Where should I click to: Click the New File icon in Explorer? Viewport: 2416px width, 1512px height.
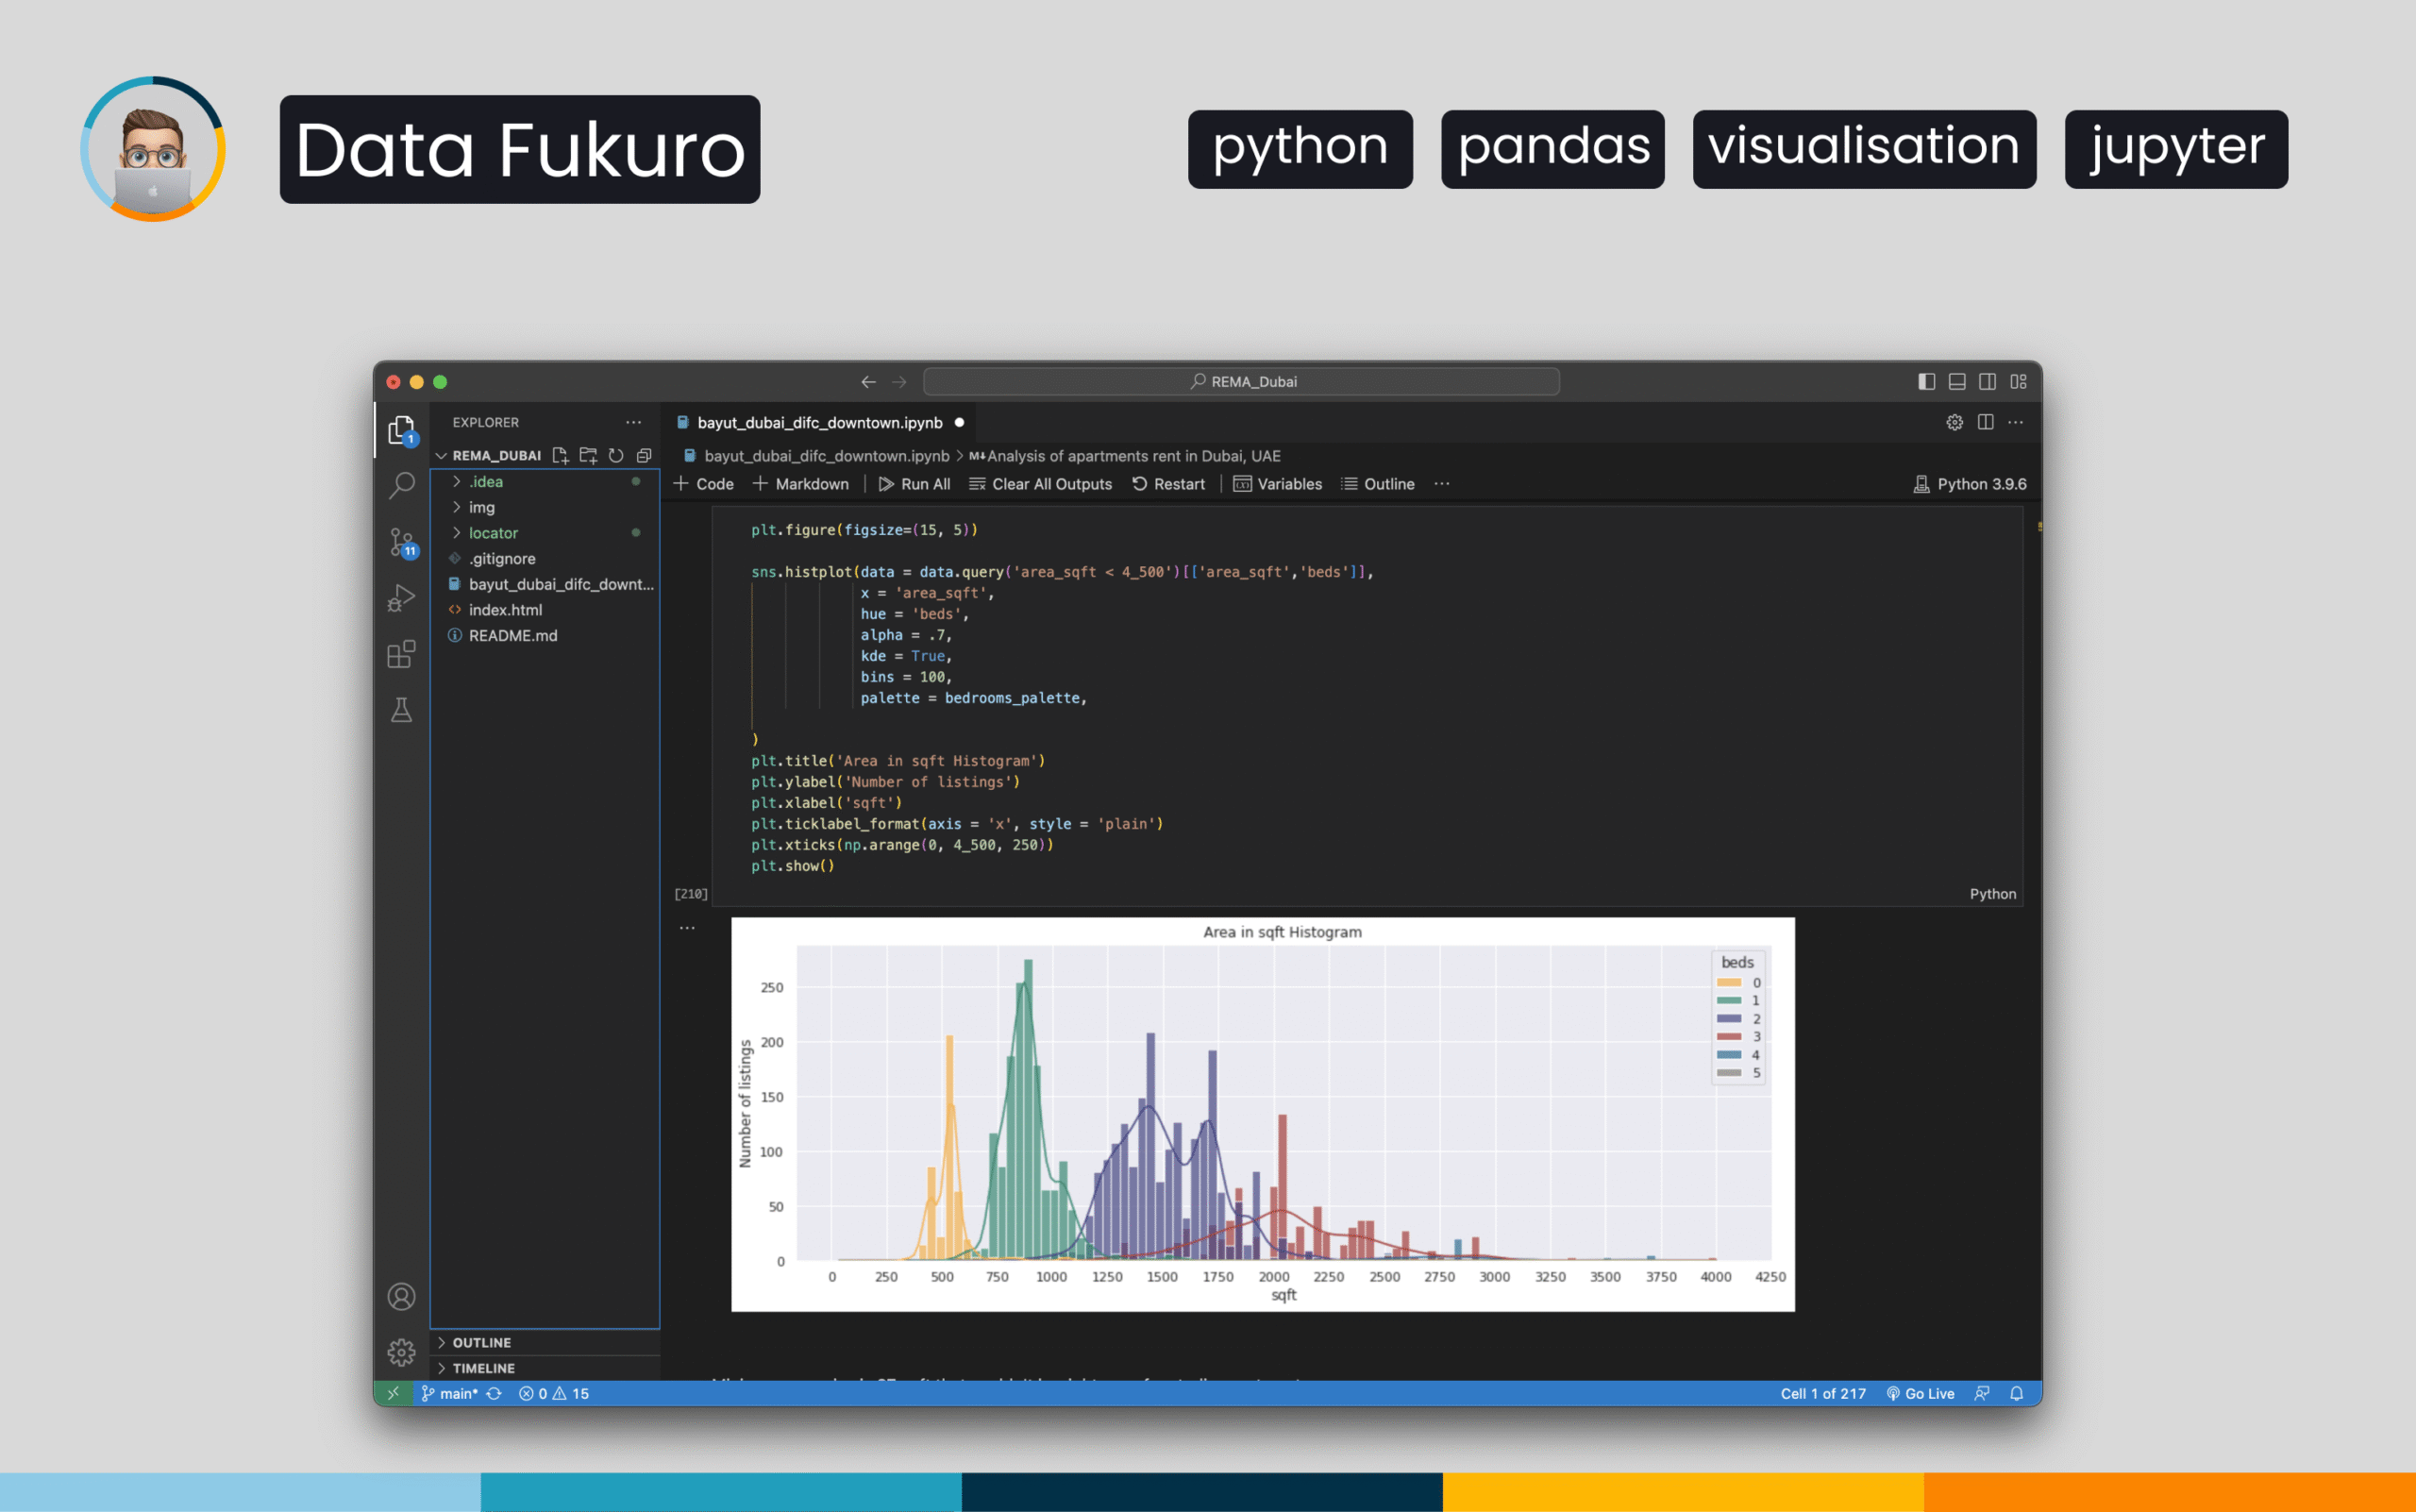[x=560, y=455]
